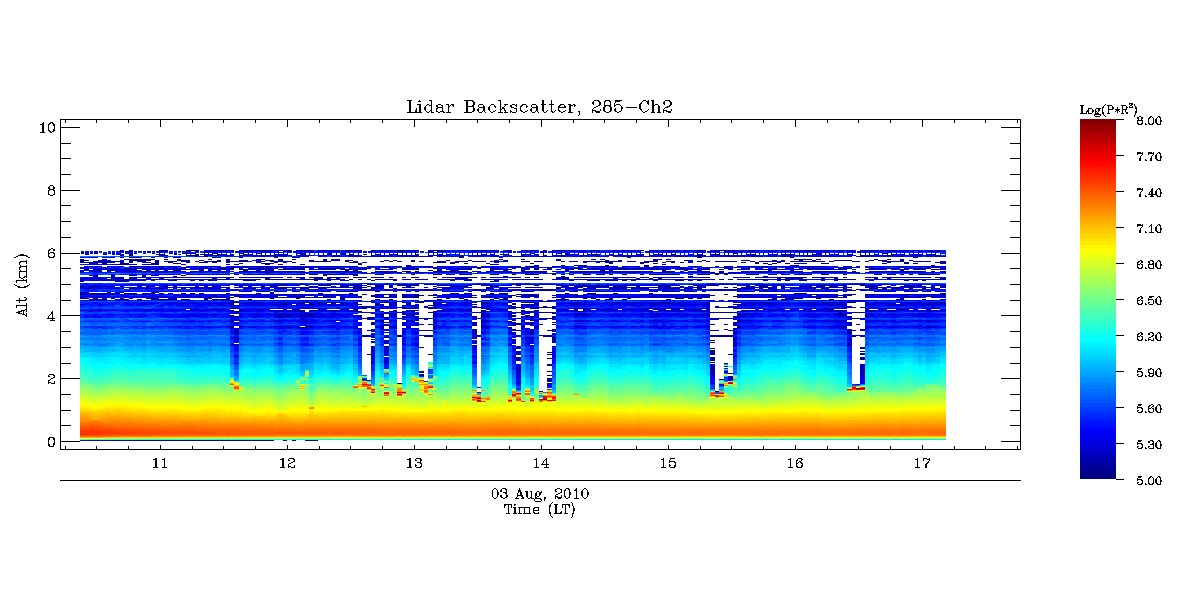Select the 6 km altitude tick label
Image resolution: width=1200 pixels, height=600 pixels.
pyautogui.click(x=49, y=253)
